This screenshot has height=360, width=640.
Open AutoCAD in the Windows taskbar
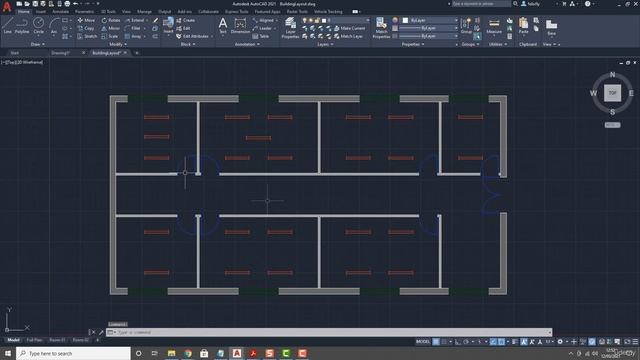coord(237,353)
